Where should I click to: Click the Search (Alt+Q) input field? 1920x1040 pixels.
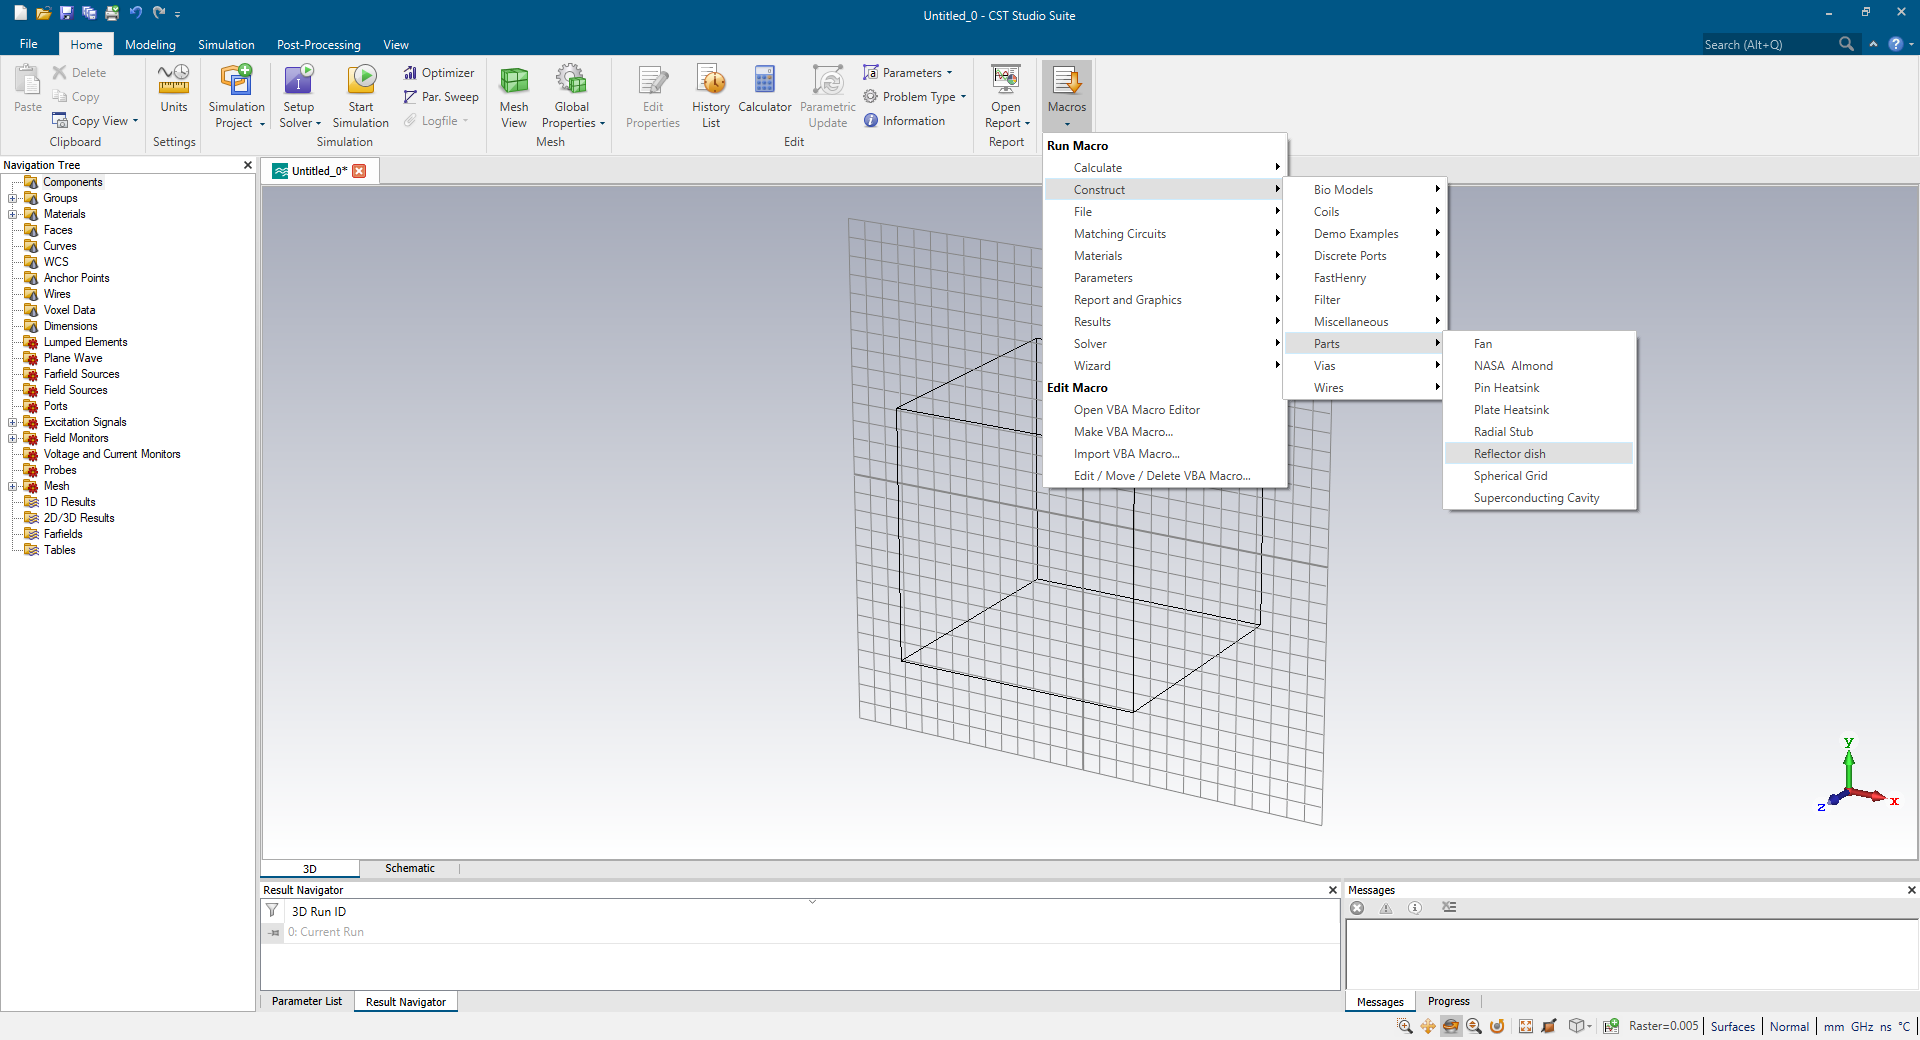click(1767, 44)
